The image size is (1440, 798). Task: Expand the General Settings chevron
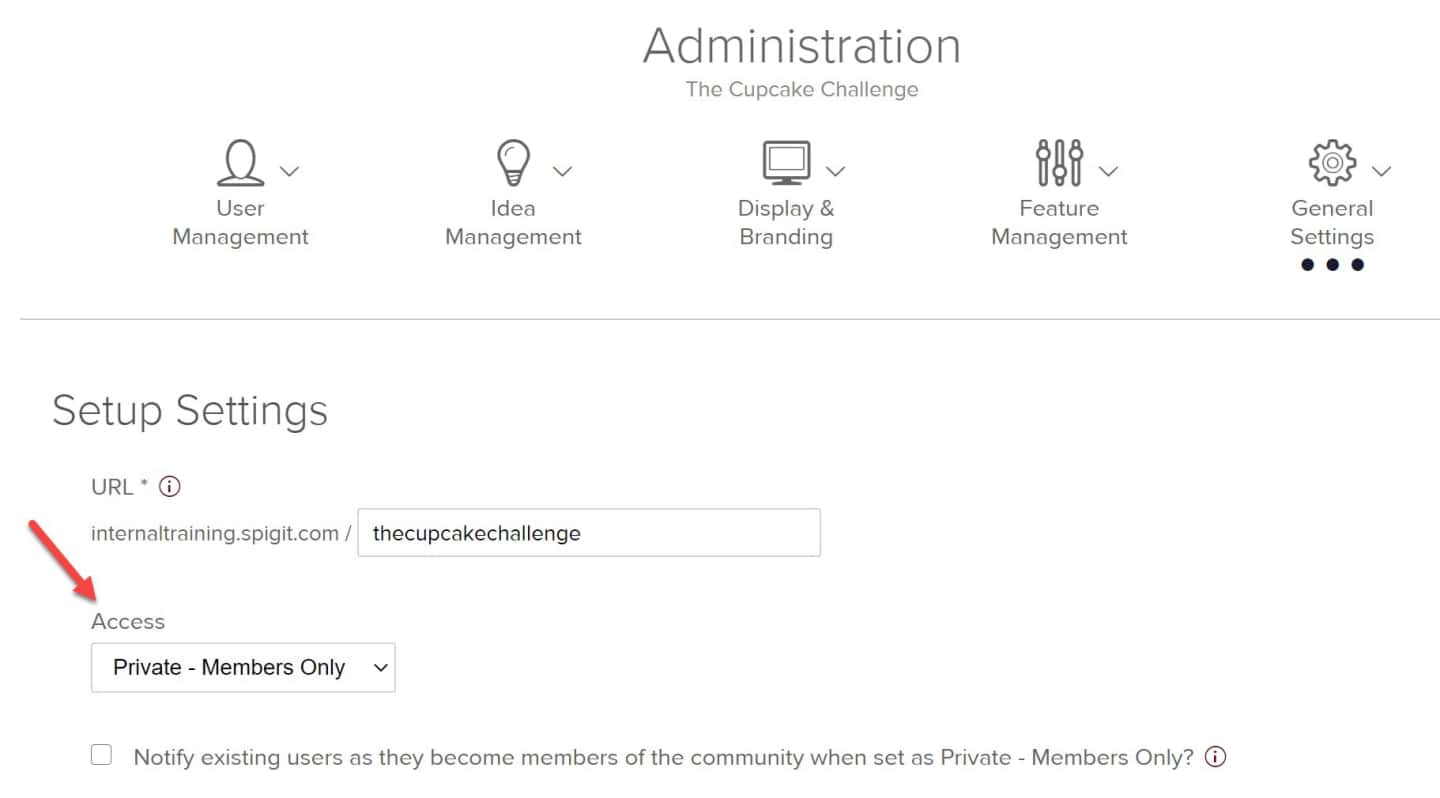point(1381,171)
